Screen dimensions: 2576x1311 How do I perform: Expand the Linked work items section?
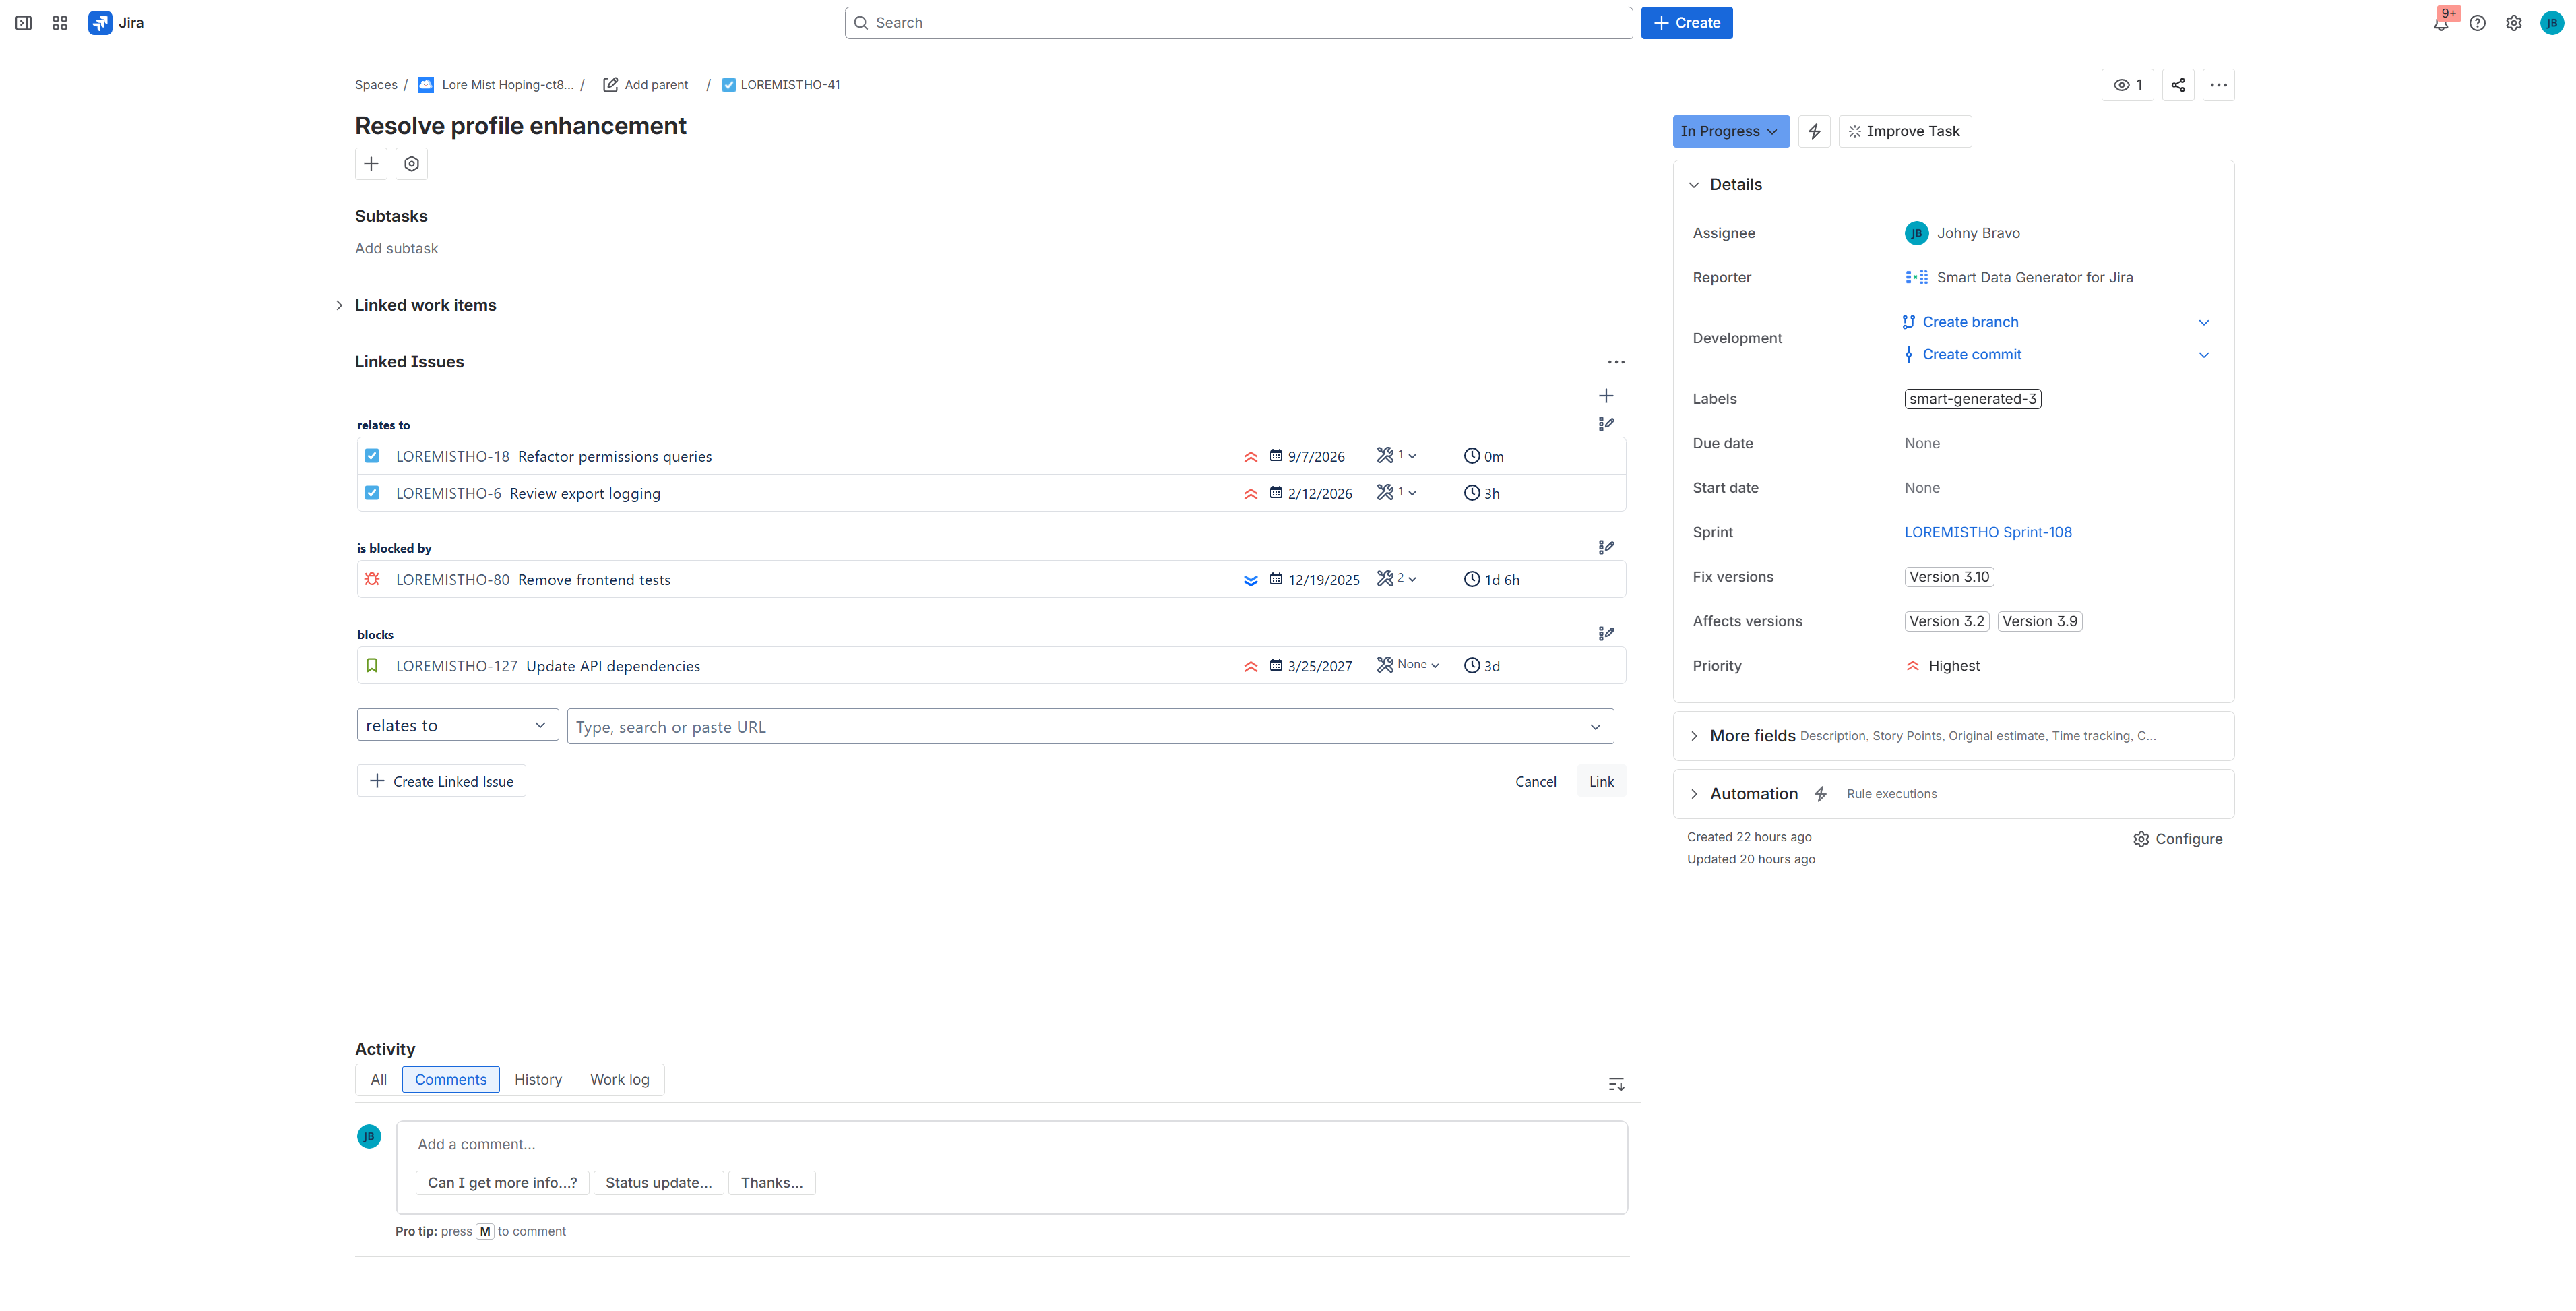click(339, 305)
